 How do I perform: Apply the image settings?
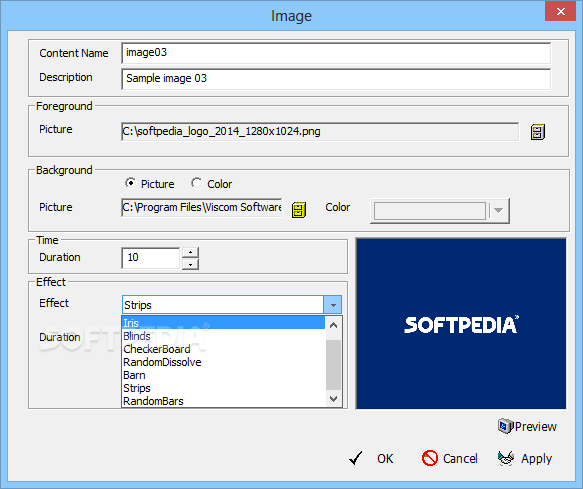pyautogui.click(x=525, y=459)
